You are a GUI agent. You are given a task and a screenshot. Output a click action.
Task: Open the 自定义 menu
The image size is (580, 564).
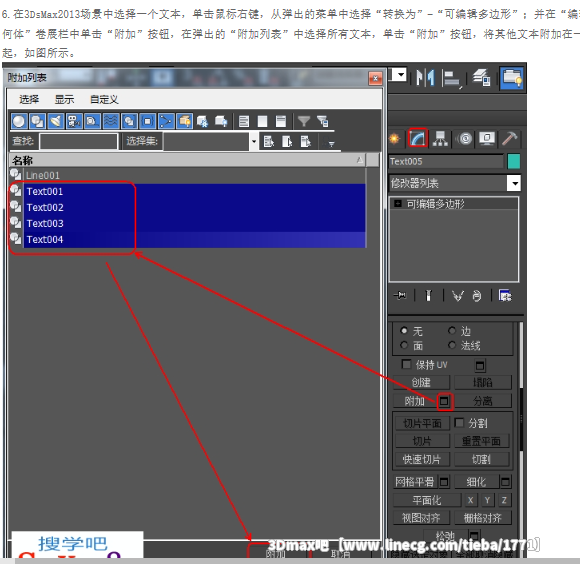[104, 99]
